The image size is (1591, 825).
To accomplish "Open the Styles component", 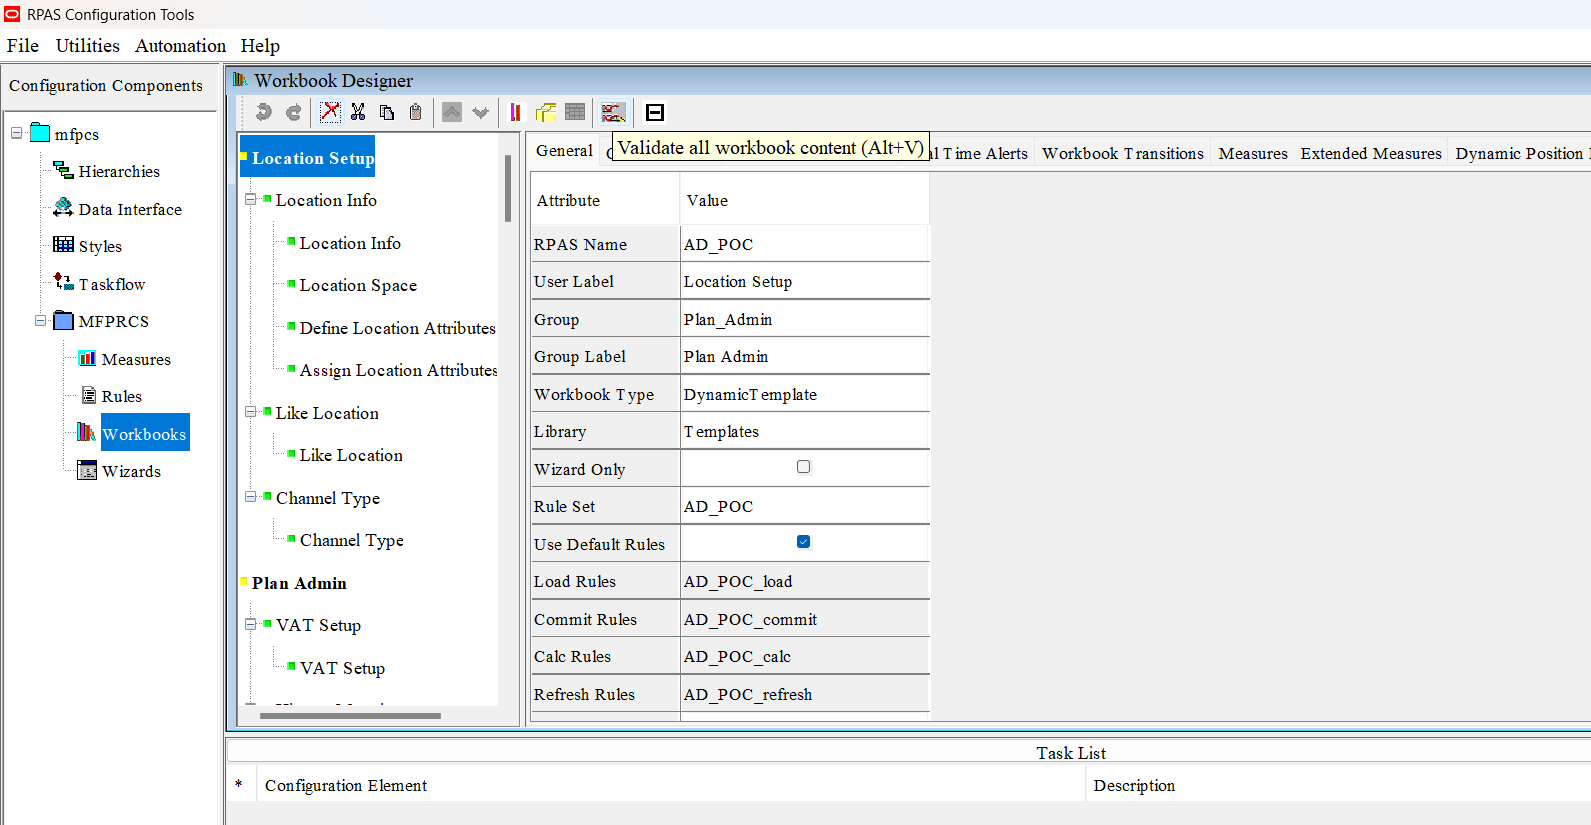I will coord(100,246).
